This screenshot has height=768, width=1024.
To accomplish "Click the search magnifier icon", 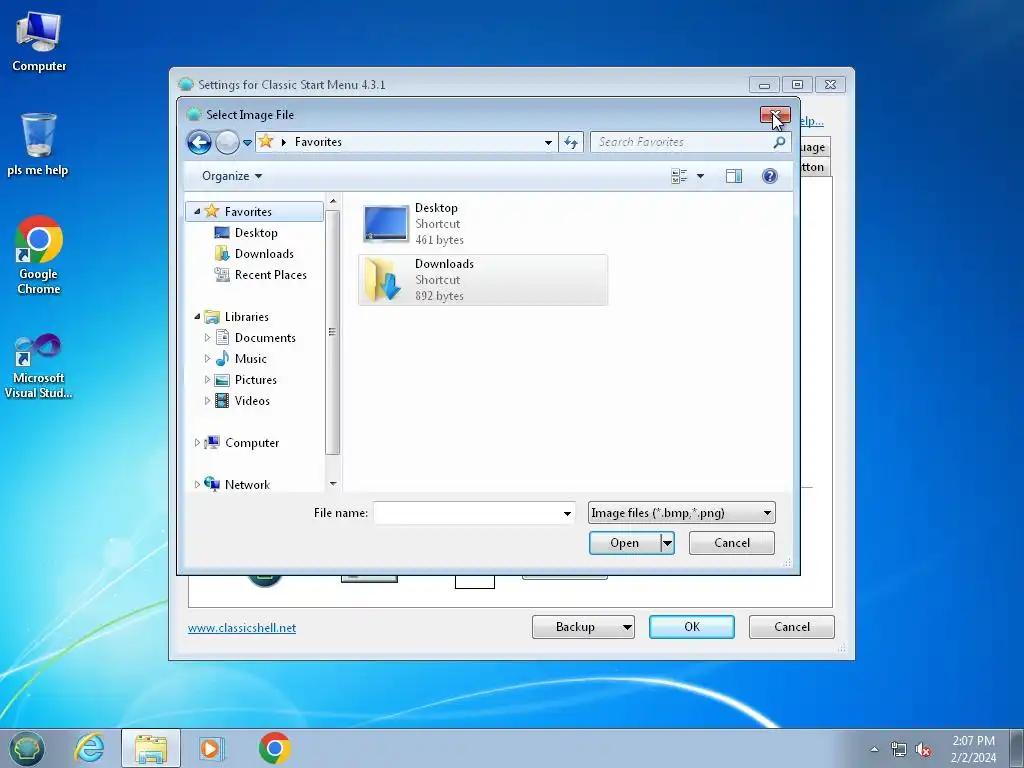I will [779, 142].
